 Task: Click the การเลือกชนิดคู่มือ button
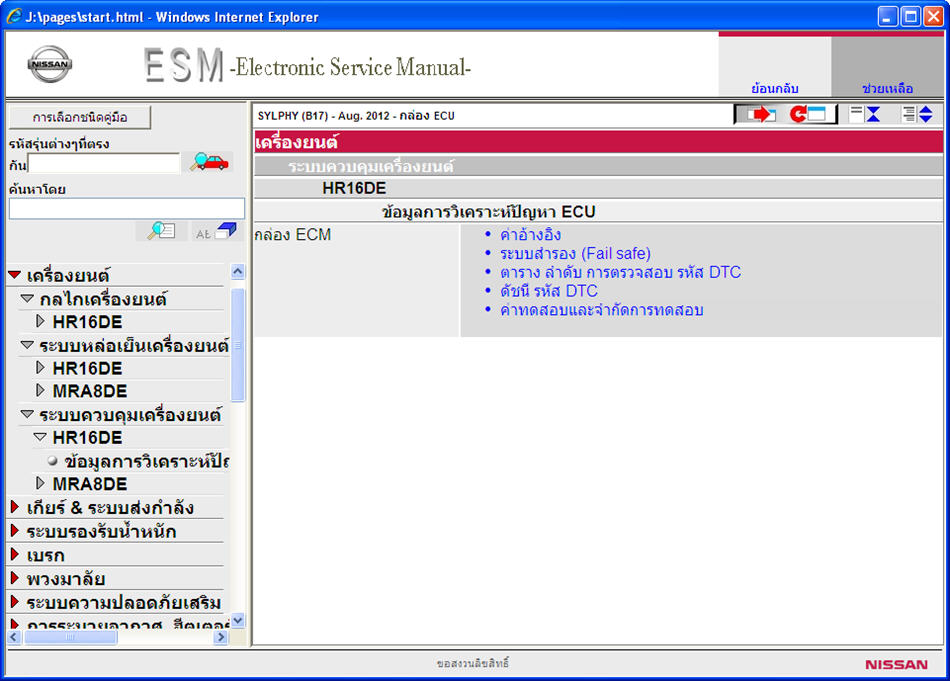(79, 117)
